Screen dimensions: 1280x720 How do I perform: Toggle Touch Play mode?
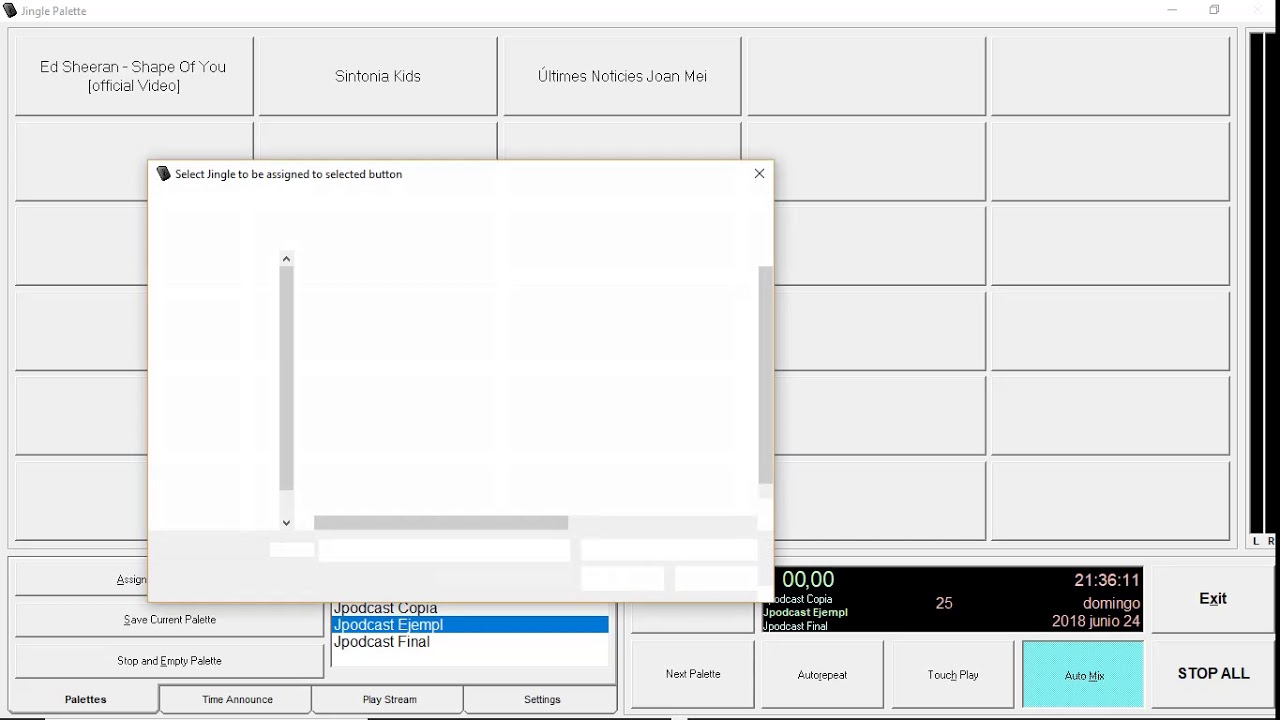point(953,674)
